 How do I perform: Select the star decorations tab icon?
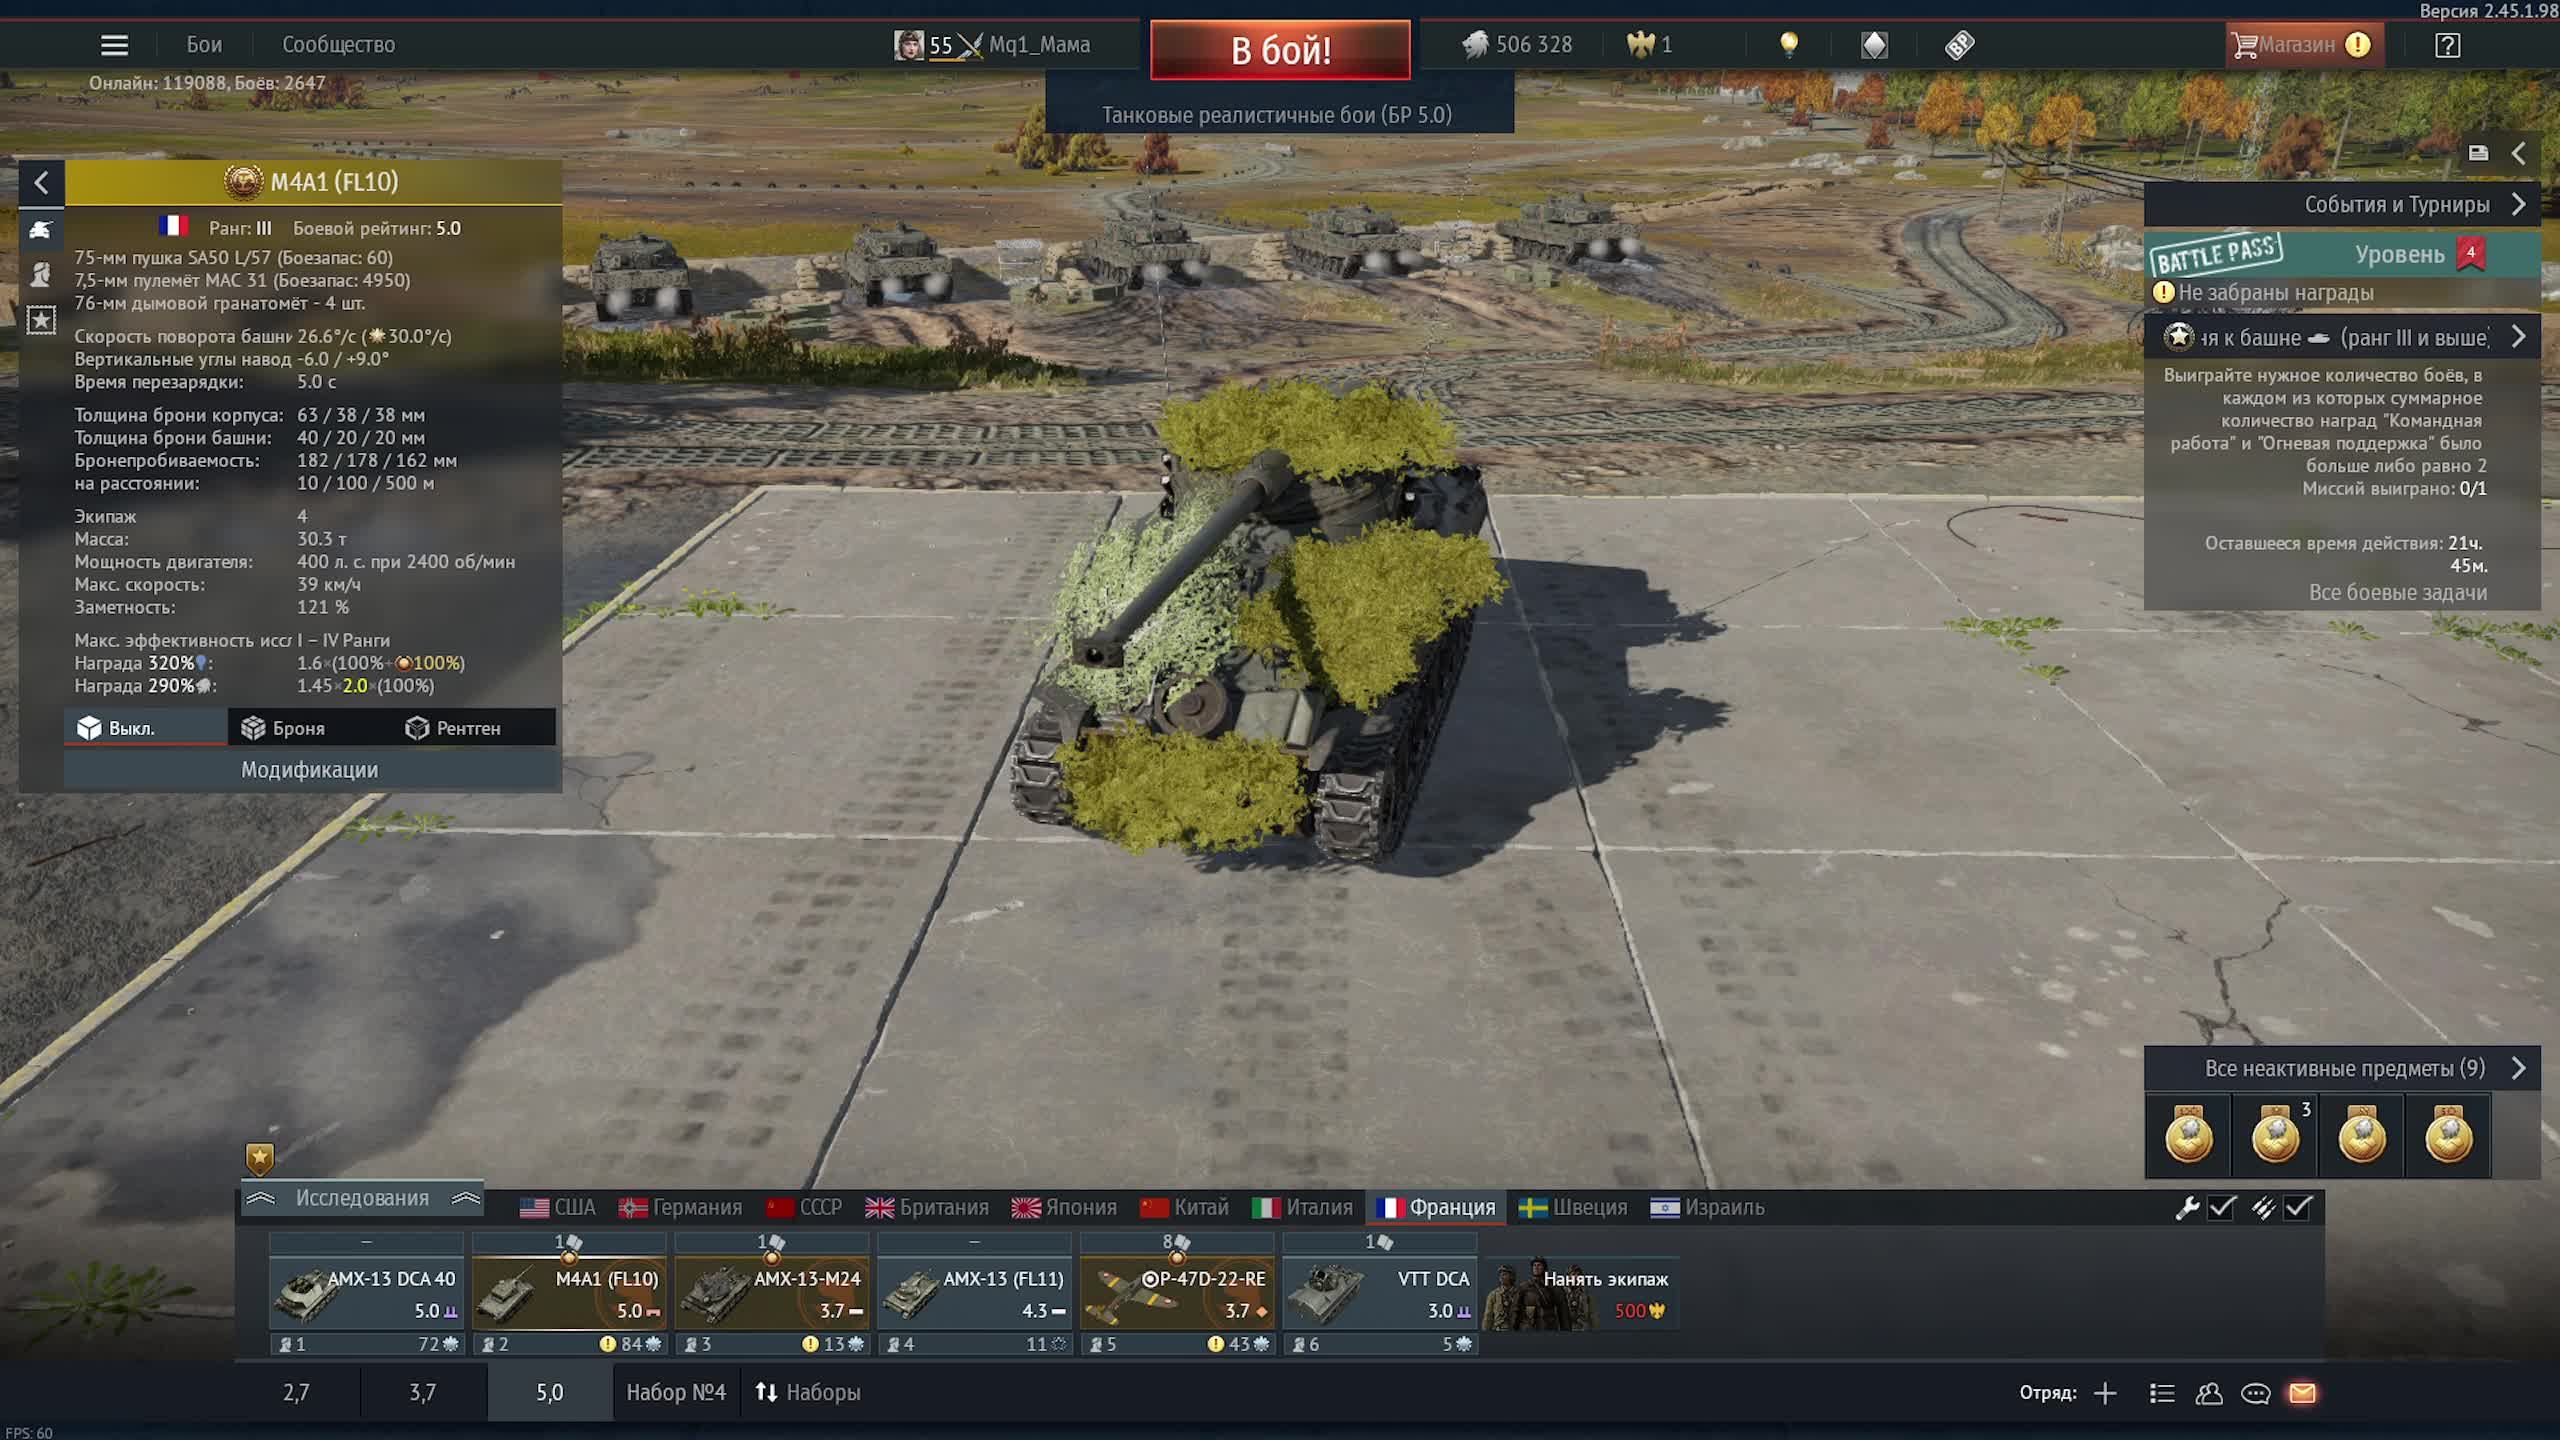pos(41,320)
